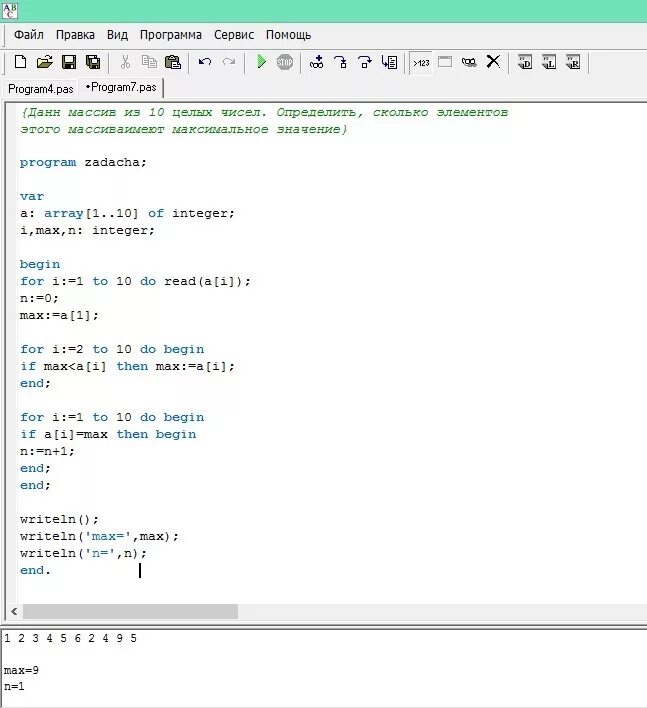Click the read(a[i]) loop line
Screen dimensions: 647x708
[135, 281]
